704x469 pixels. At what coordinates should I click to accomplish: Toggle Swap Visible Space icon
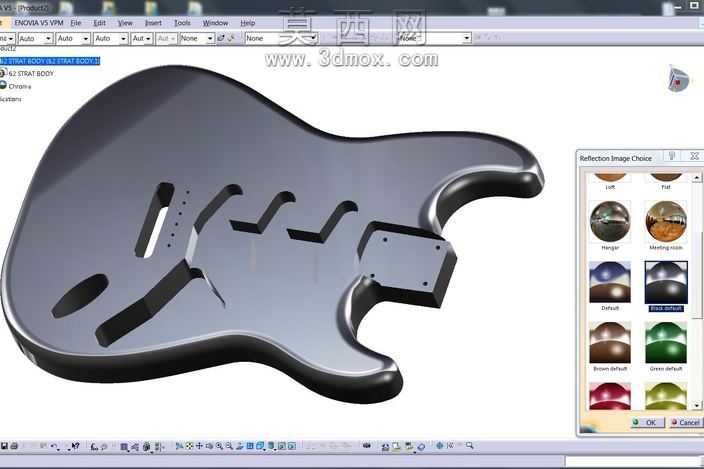pos(292,446)
